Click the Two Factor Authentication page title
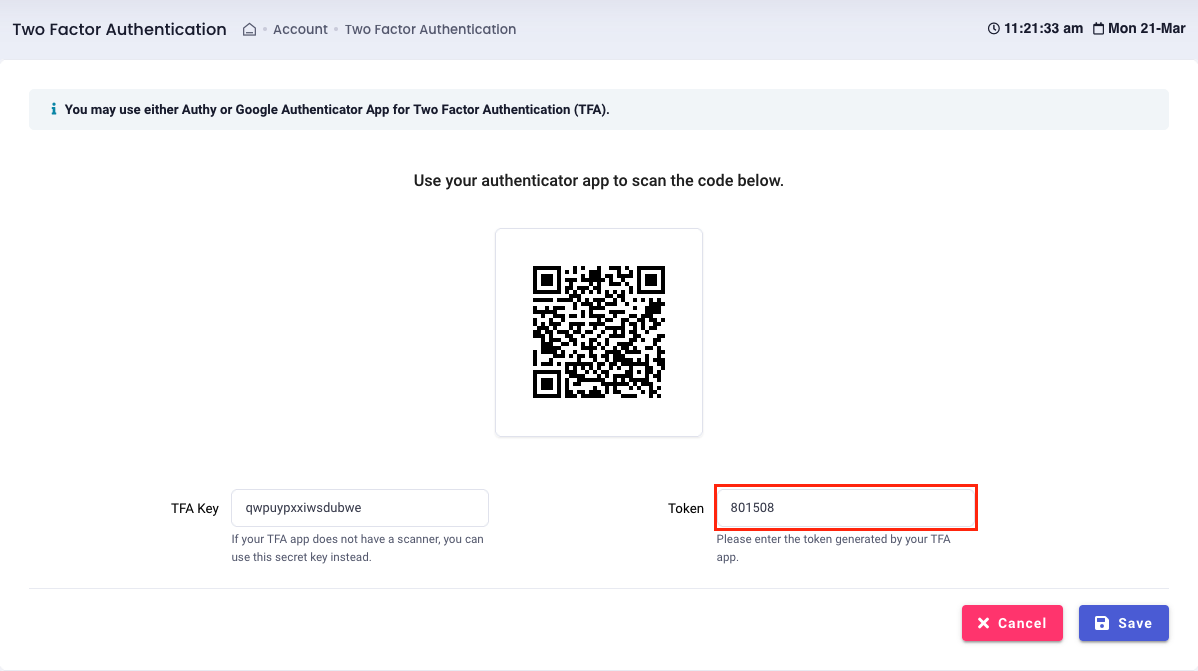Viewport: 1198px width, 671px height. (119, 29)
